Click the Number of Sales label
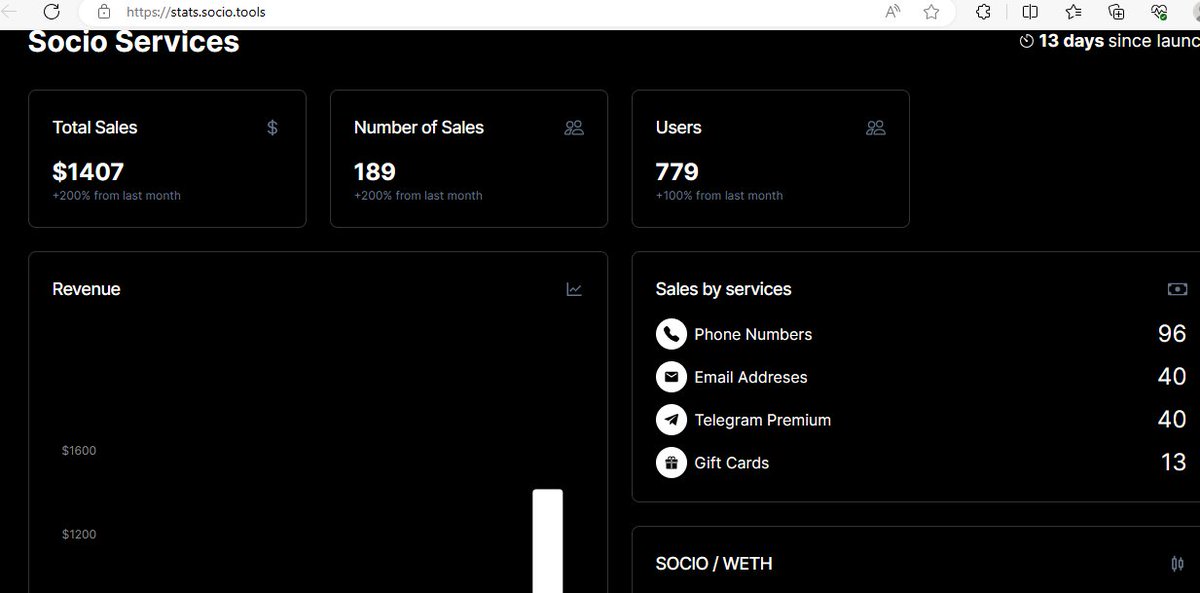This screenshot has width=1200, height=593. [419, 128]
